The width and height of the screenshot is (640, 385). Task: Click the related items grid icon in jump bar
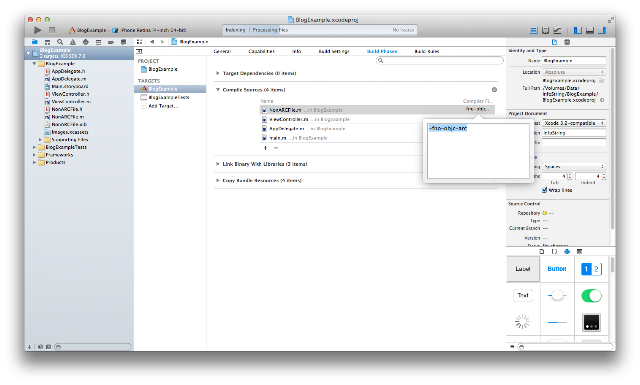click(140, 42)
